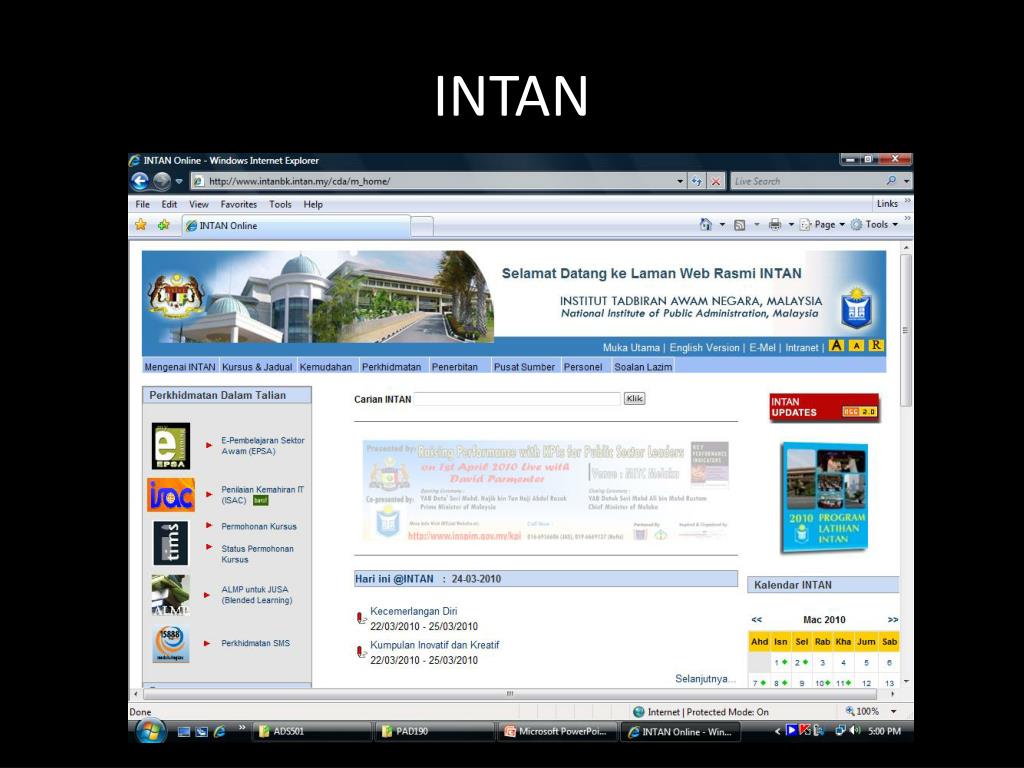Click the RSS Feeds icon
Screen dimensions: 1024x768
tap(739, 225)
